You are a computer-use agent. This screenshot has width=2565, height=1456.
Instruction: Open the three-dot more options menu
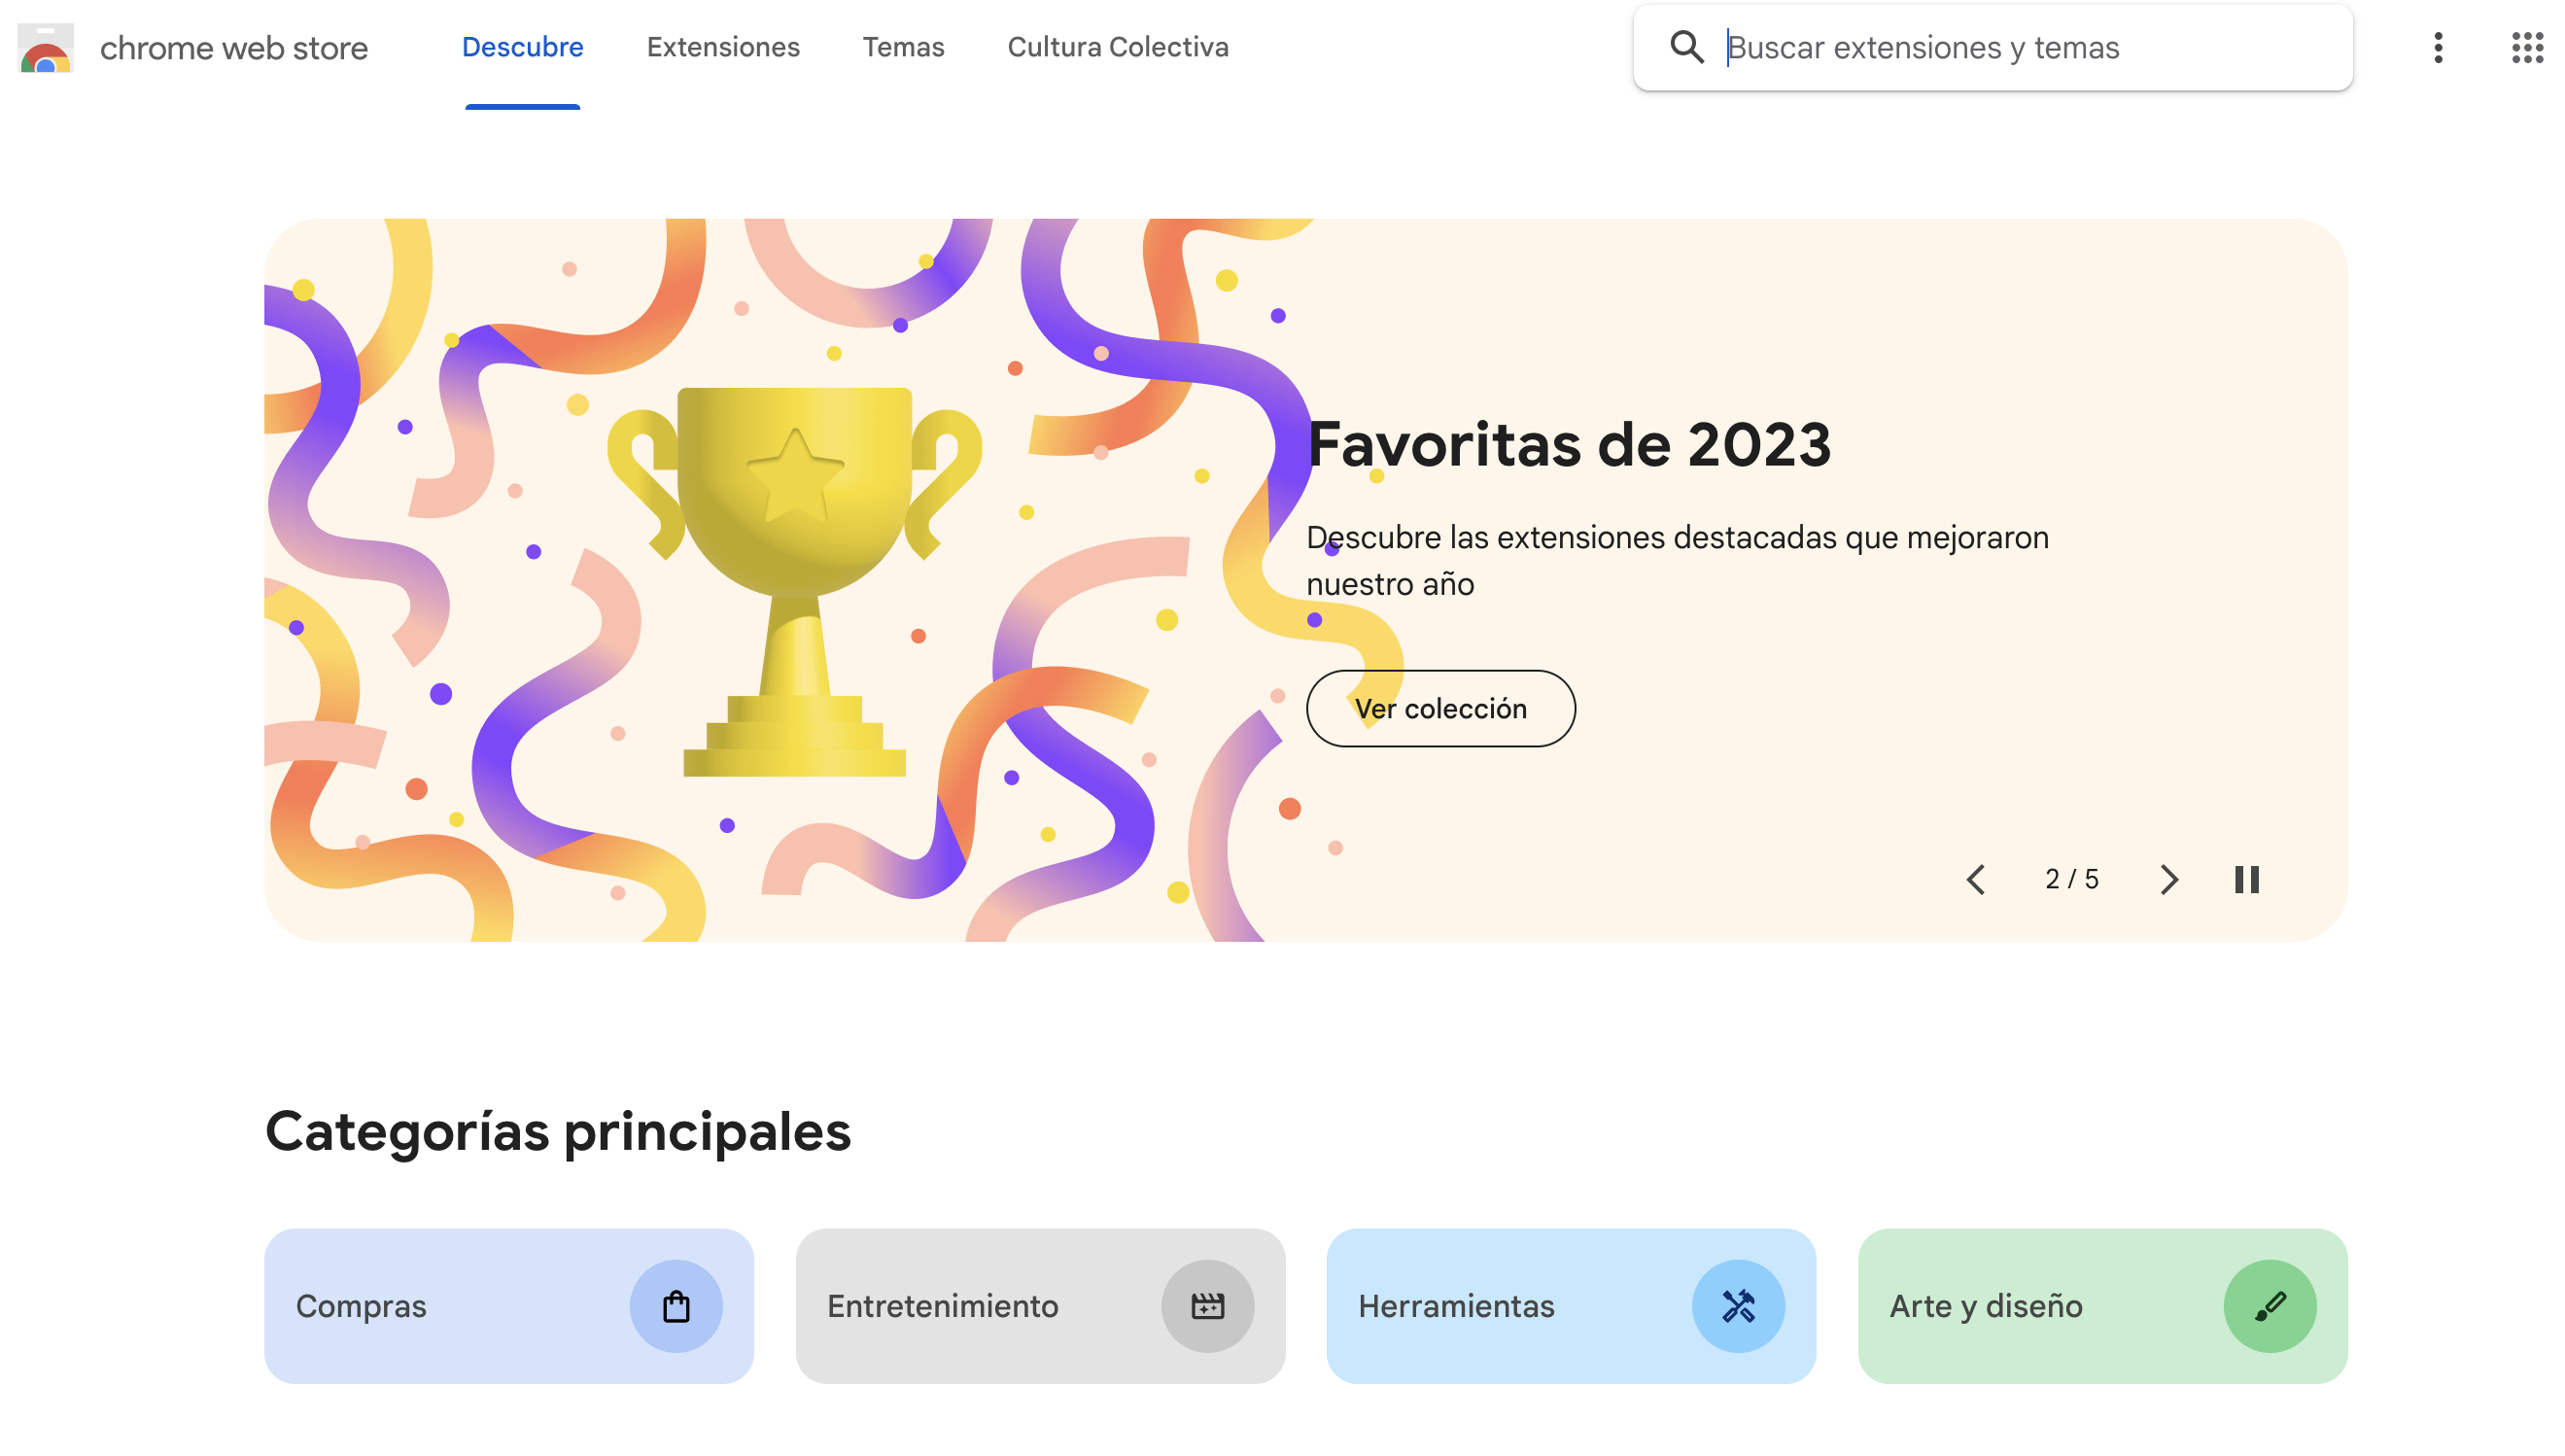2438,47
